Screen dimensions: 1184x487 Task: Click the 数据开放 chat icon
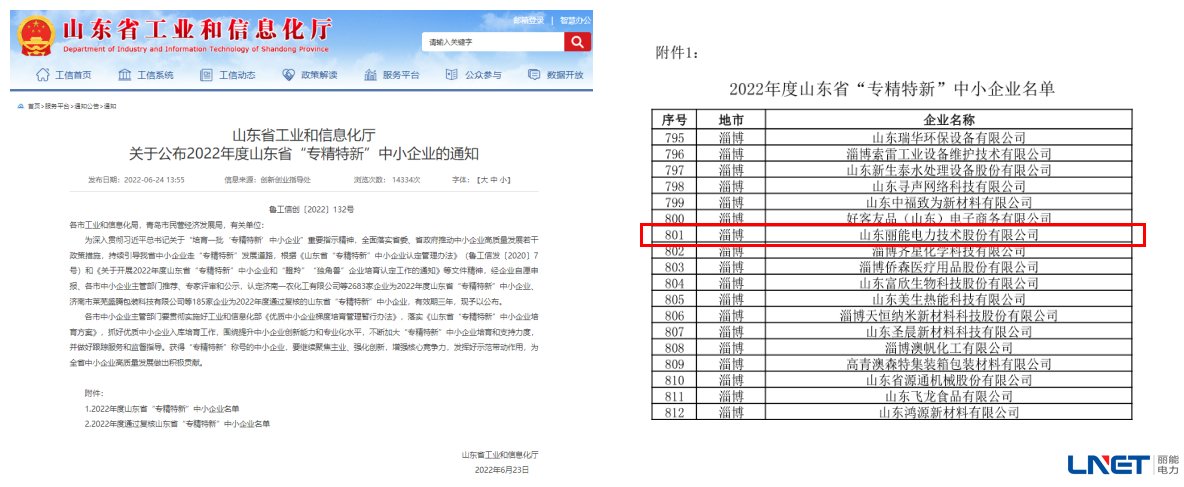(534, 75)
